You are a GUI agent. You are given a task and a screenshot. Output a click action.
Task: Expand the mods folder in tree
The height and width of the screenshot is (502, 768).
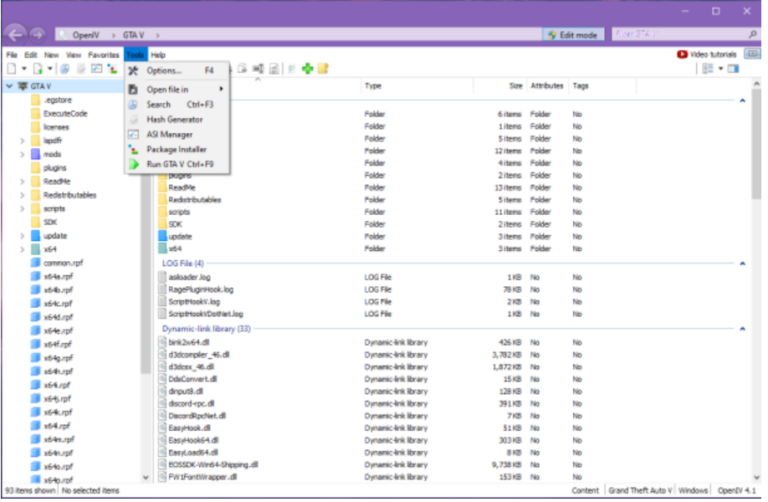(x=22, y=154)
